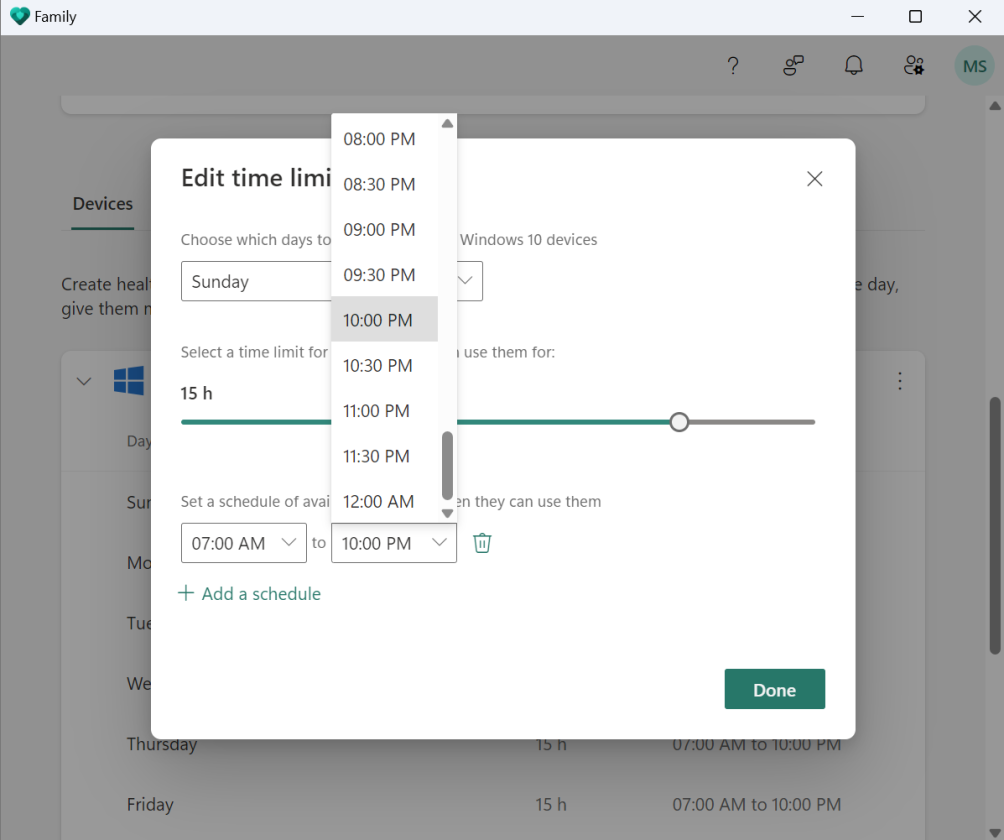Click the dropdown list's down scroll arrow

click(x=446, y=513)
